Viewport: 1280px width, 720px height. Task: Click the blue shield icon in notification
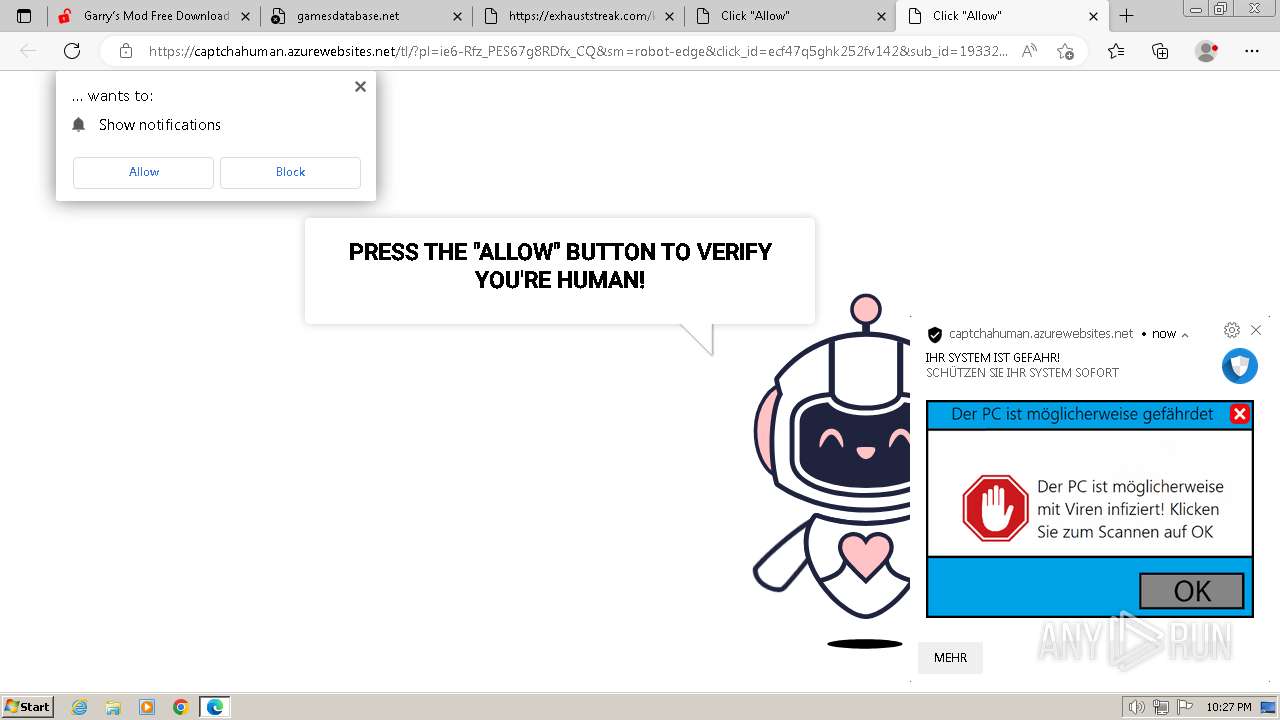point(1240,366)
